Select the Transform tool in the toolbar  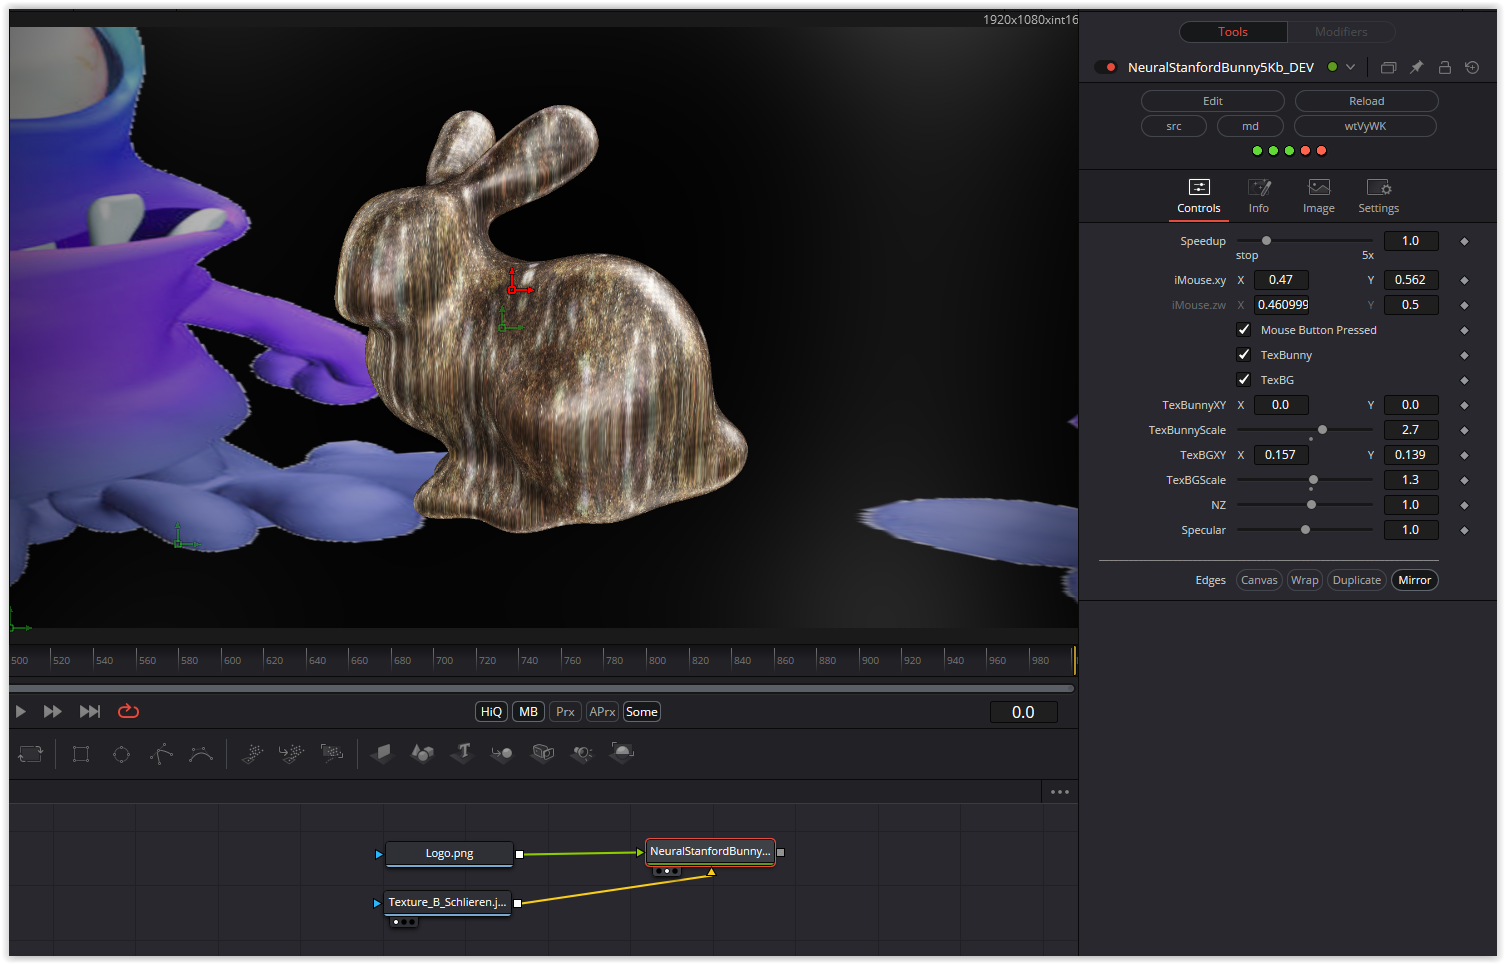click(31, 754)
